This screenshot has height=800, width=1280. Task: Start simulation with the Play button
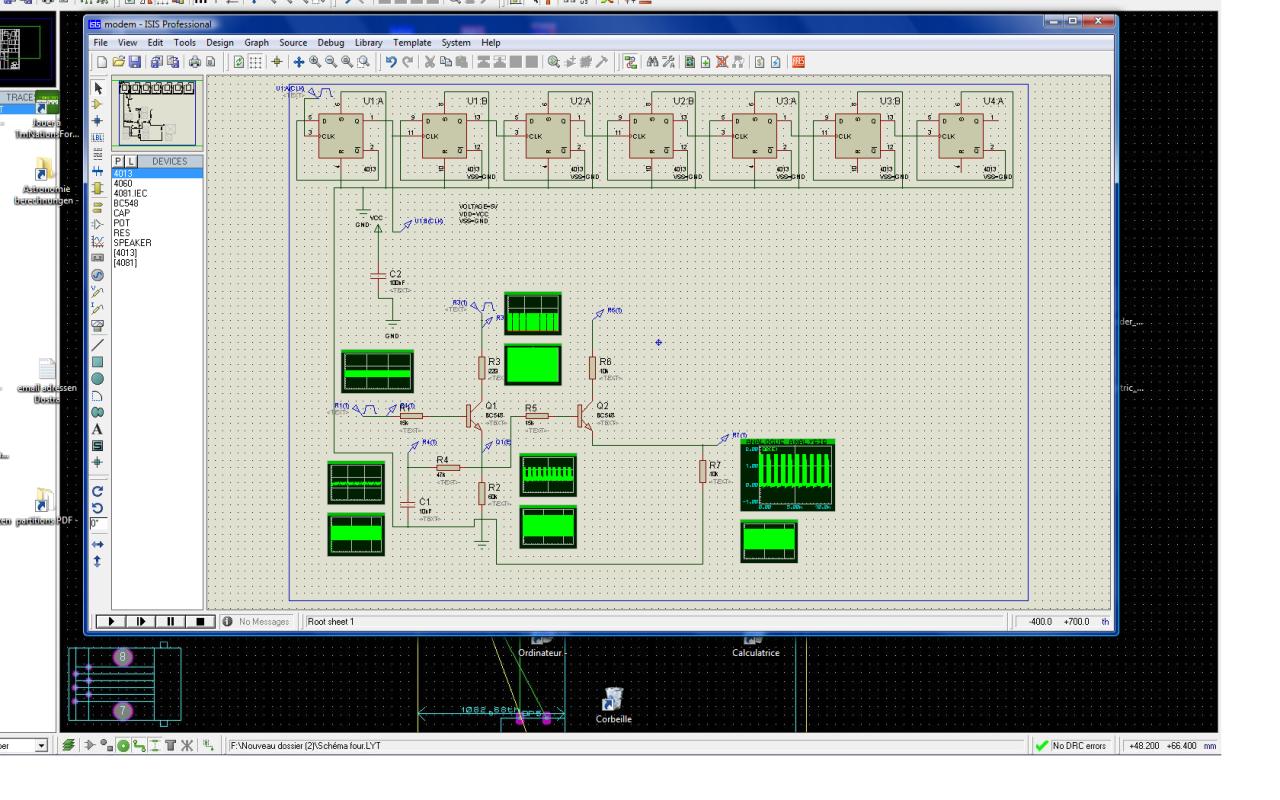(x=110, y=622)
